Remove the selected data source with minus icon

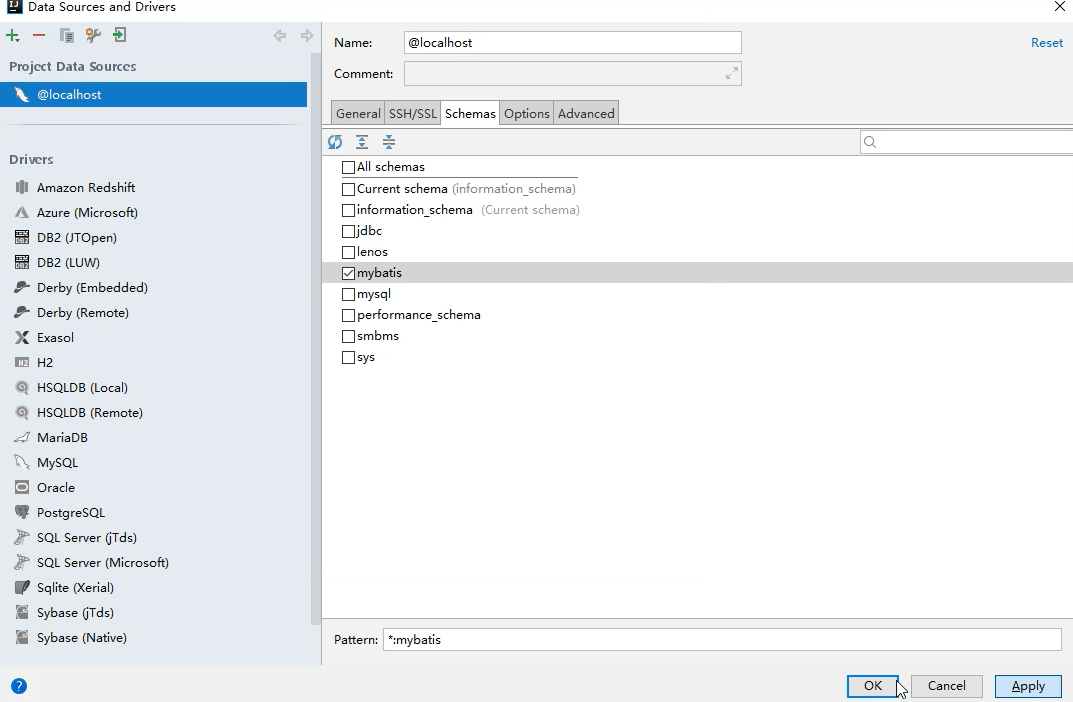click(39, 36)
